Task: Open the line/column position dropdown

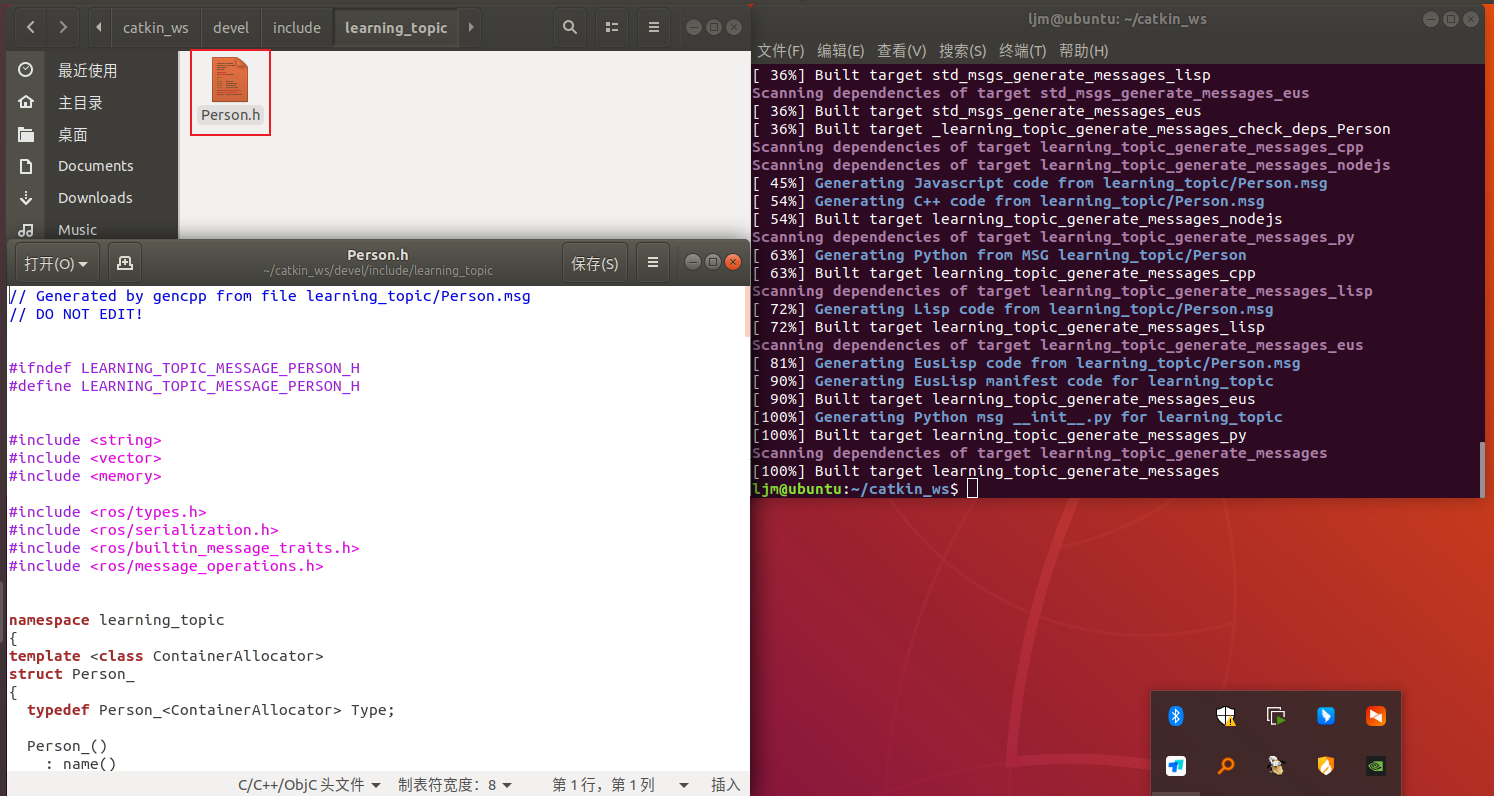Action: (621, 785)
